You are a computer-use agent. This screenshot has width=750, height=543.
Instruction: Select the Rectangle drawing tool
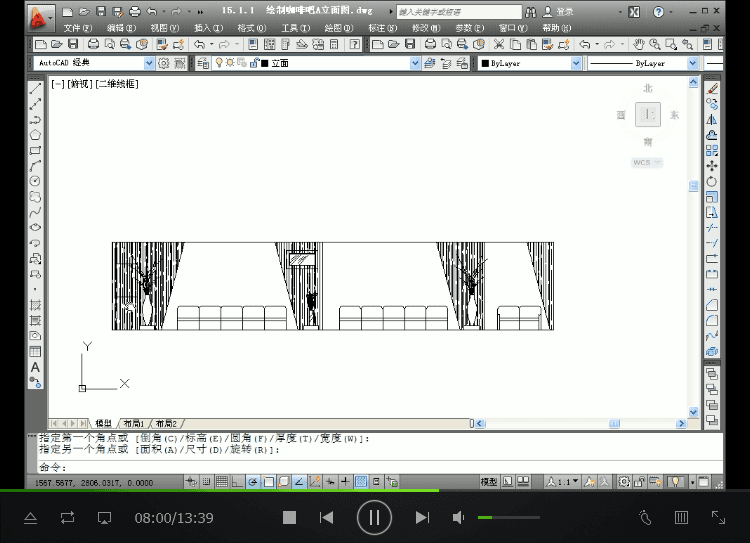point(35,150)
